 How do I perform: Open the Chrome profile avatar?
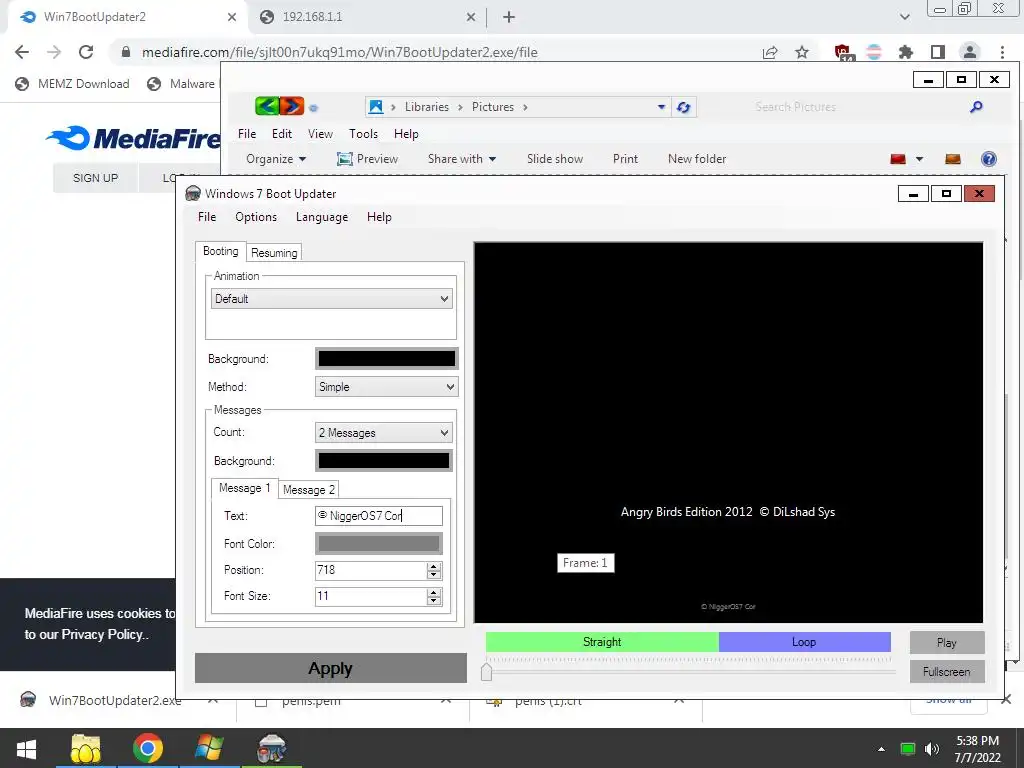970,52
